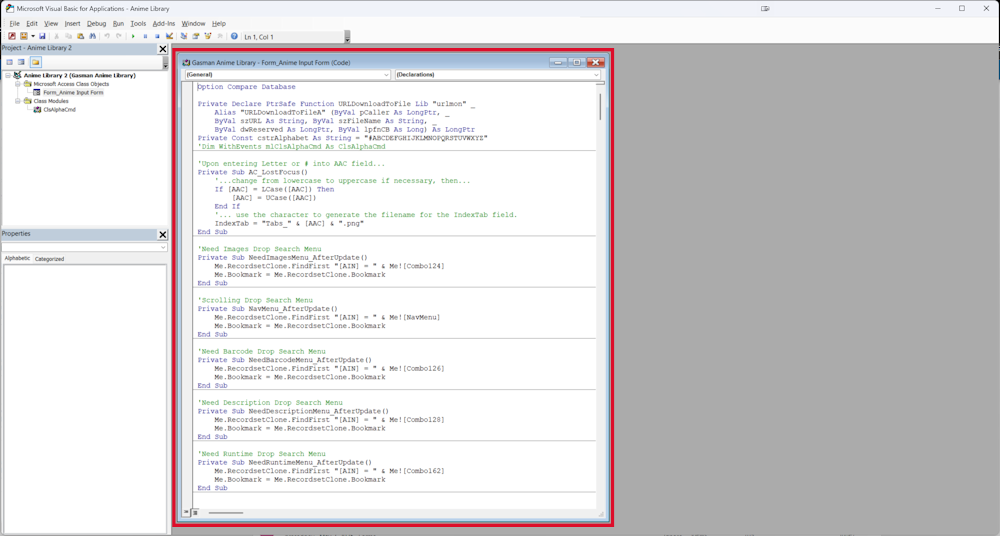
Task: Close the Project - Anime Library 2 pane
Action: tap(163, 48)
